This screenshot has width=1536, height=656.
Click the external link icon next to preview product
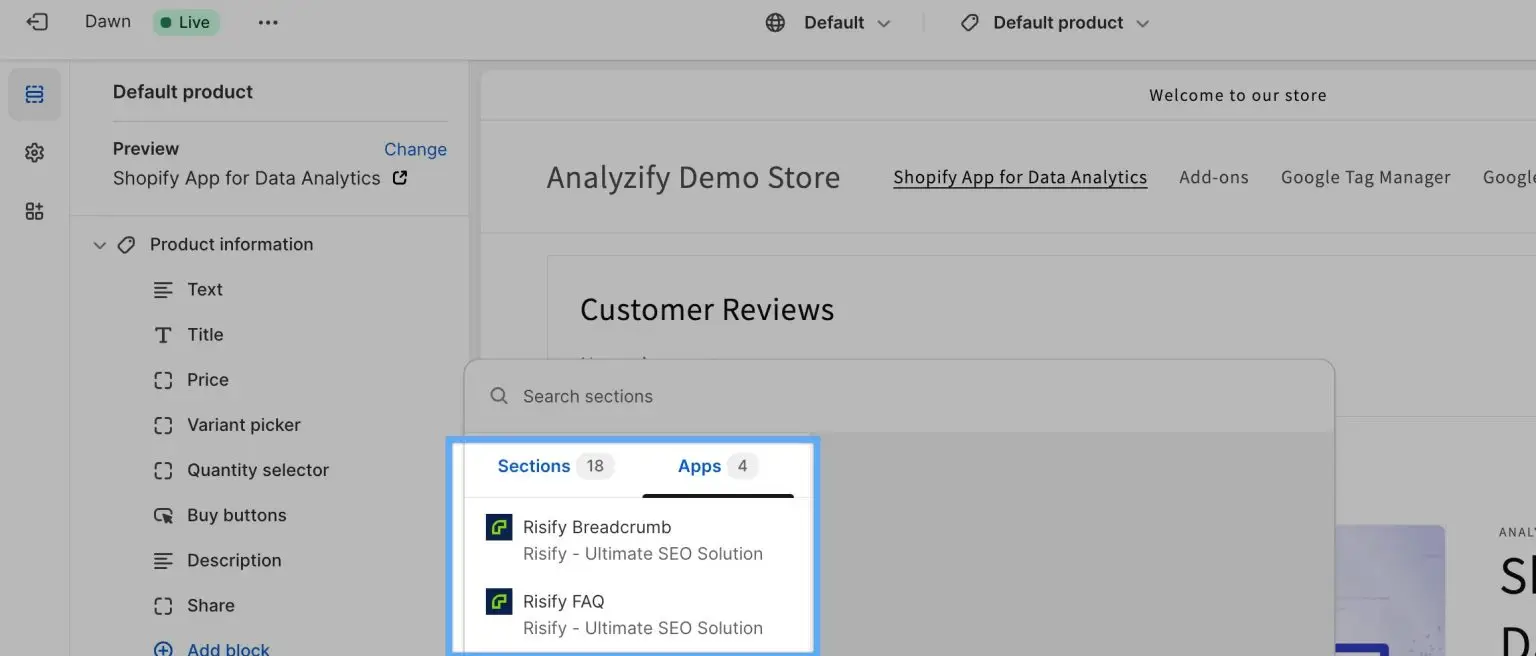coord(399,178)
